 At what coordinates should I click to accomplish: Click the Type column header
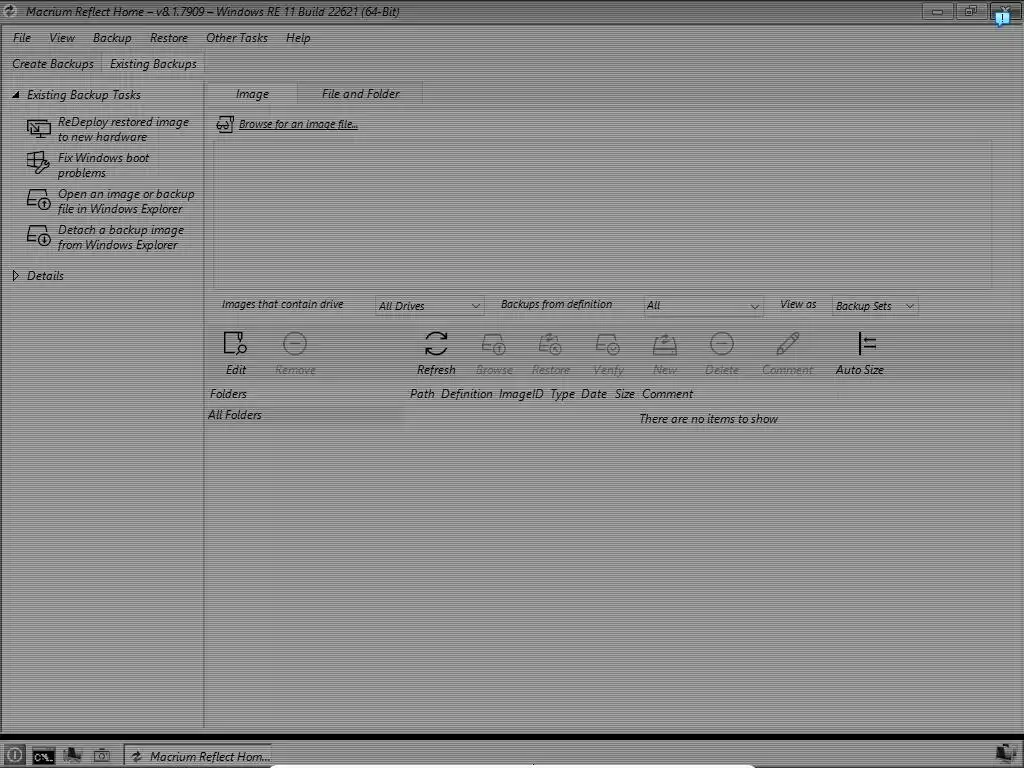coord(562,394)
